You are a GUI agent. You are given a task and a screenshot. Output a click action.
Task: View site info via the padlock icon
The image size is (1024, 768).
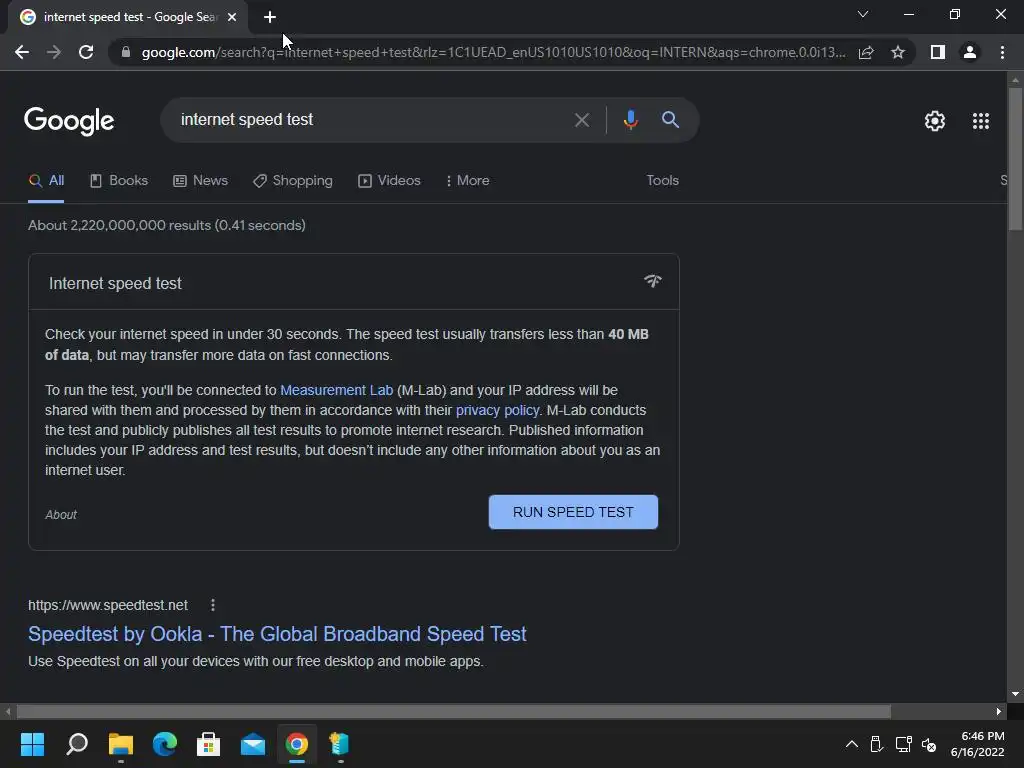[126, 52]
